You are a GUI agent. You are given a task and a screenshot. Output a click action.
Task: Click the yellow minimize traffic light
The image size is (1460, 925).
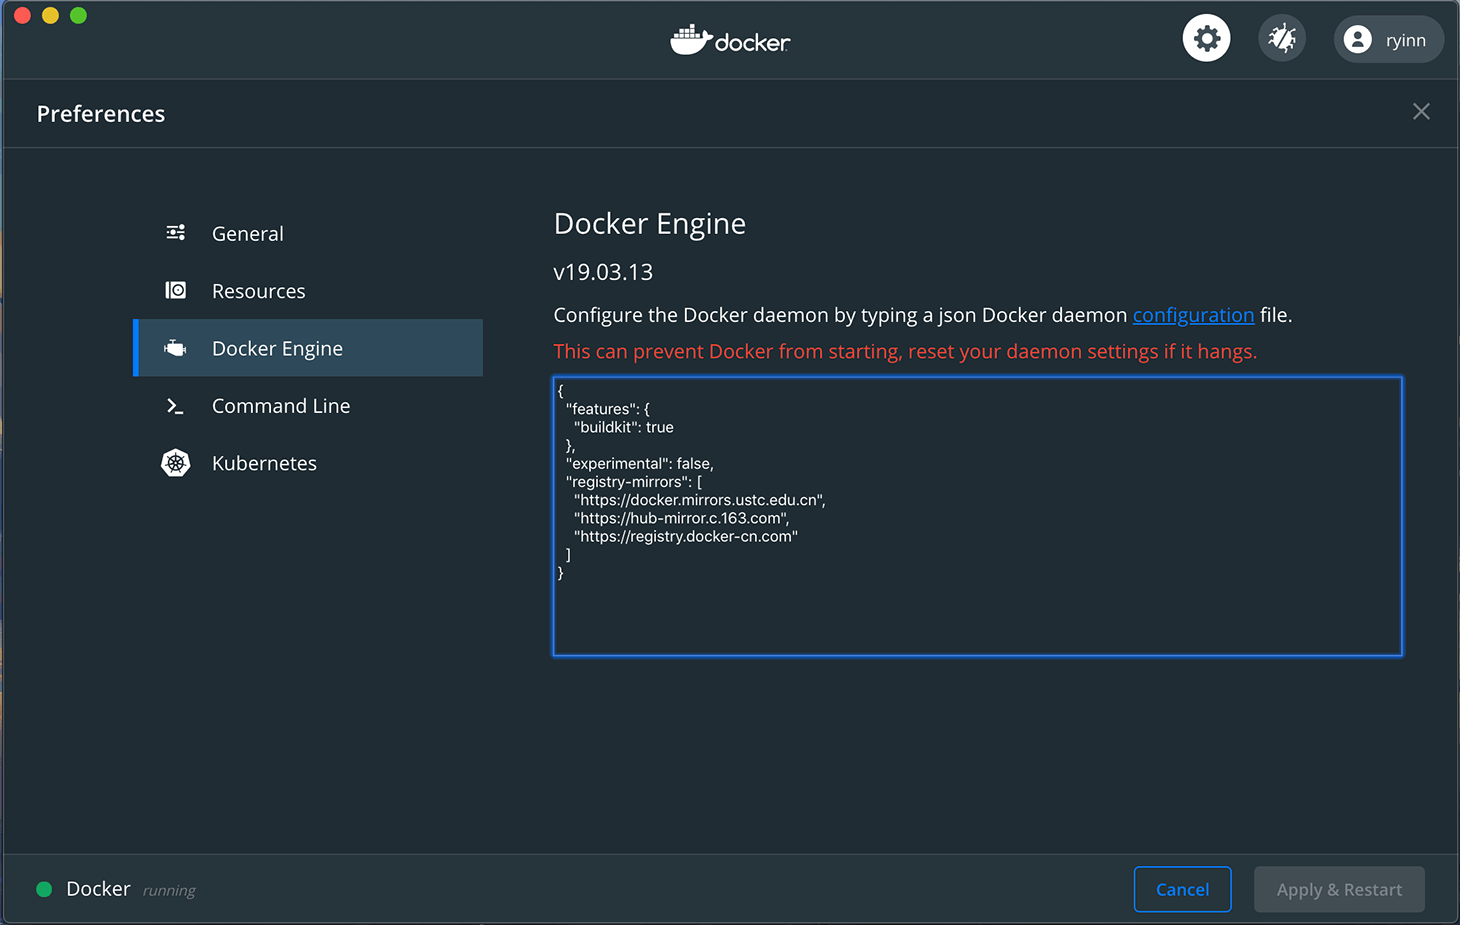(x=49, y=15)
